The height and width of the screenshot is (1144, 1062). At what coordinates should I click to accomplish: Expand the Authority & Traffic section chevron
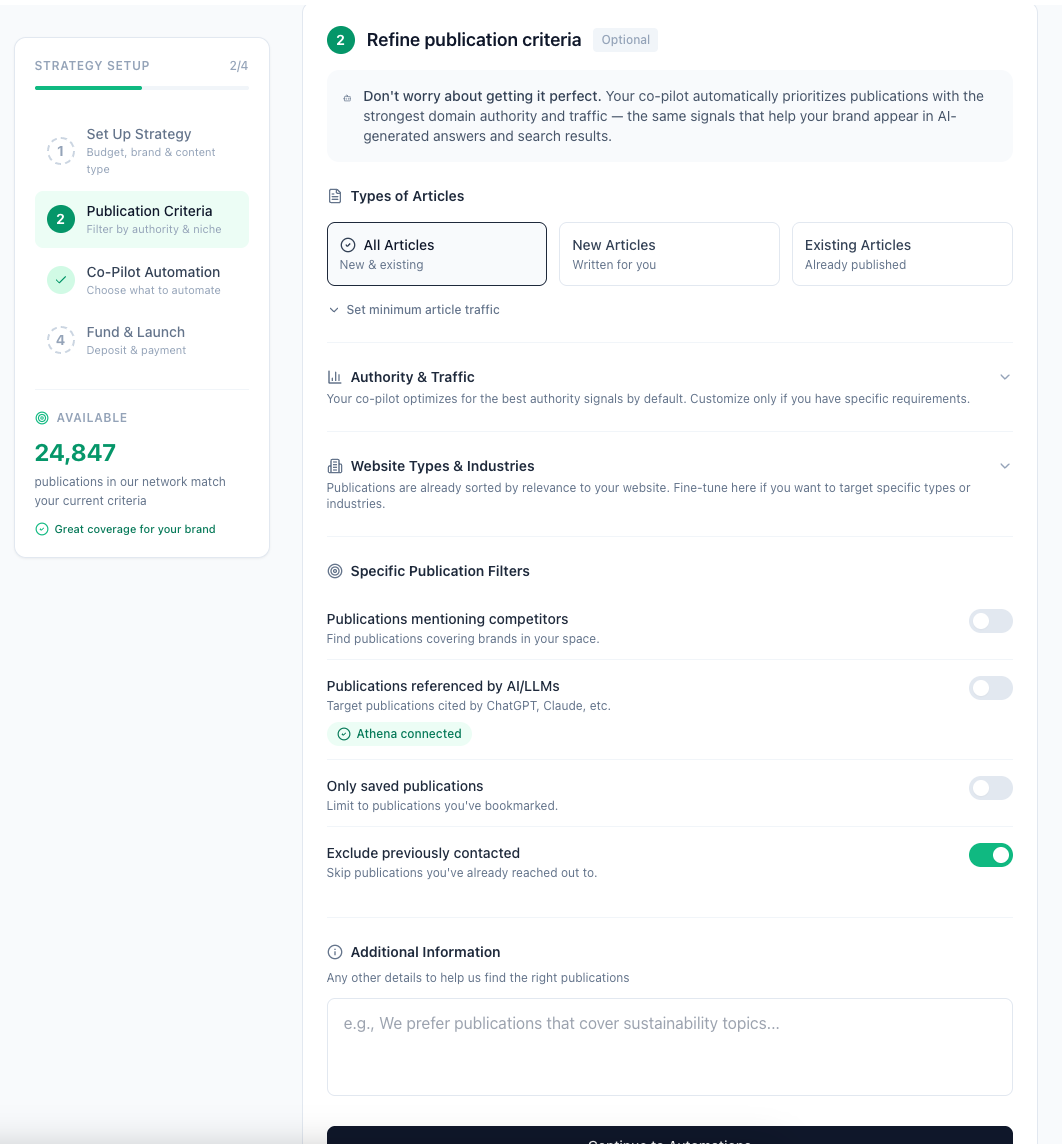point(1005,377)
